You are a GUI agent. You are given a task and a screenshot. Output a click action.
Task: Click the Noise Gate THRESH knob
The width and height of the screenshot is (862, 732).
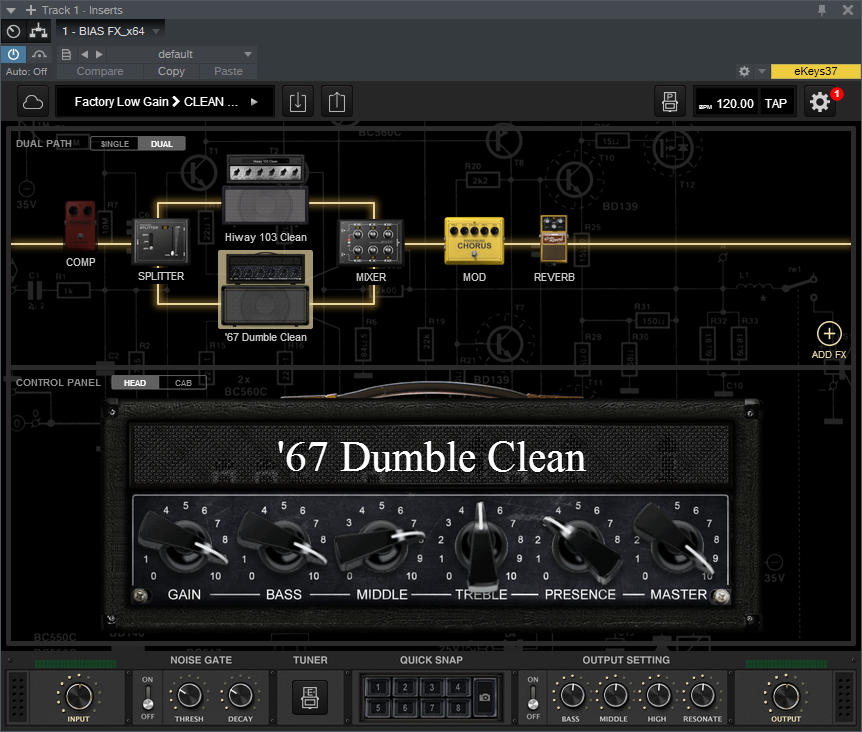pos(189,696)
